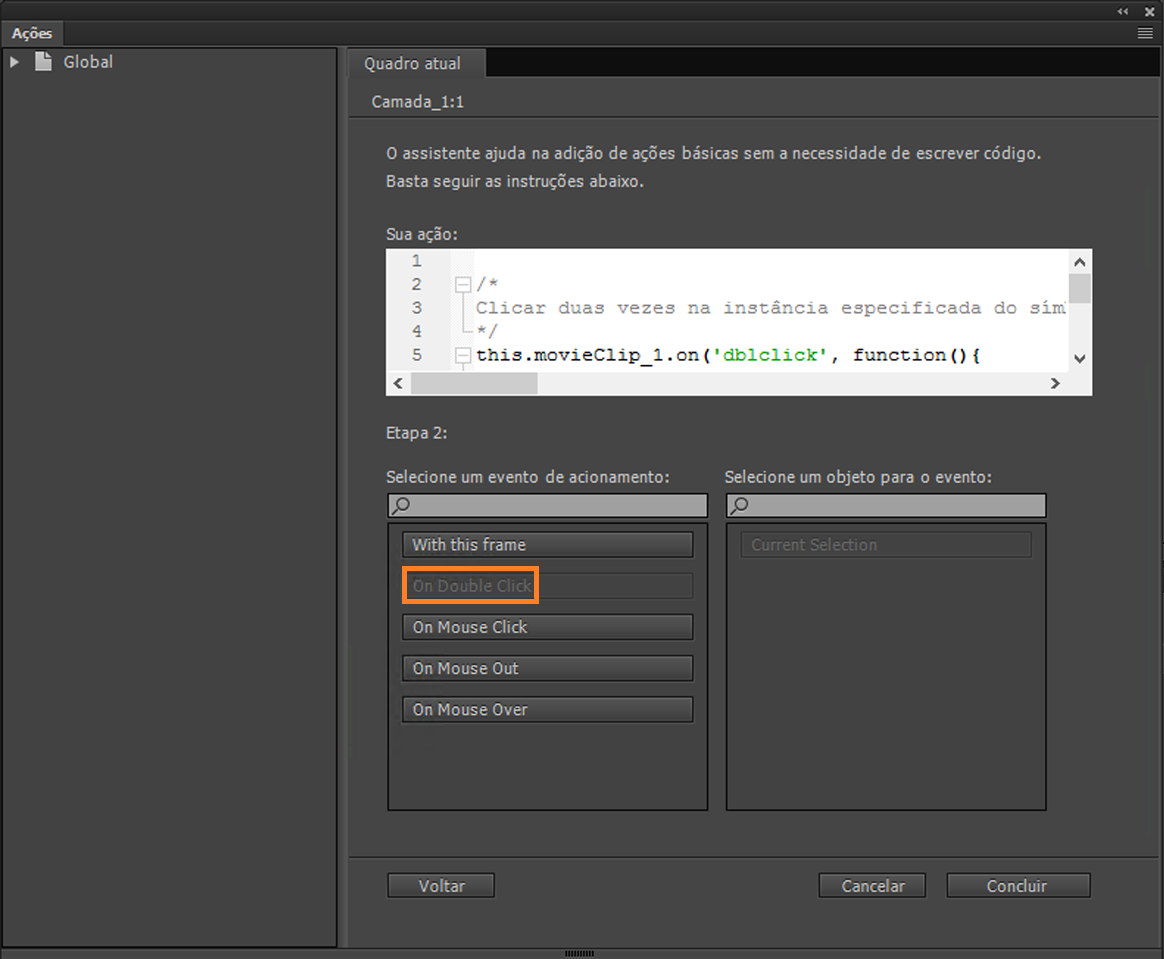Collapse the panel with the double-arrow icon
Screen dimensions: 1164x959
point(1122,11)
